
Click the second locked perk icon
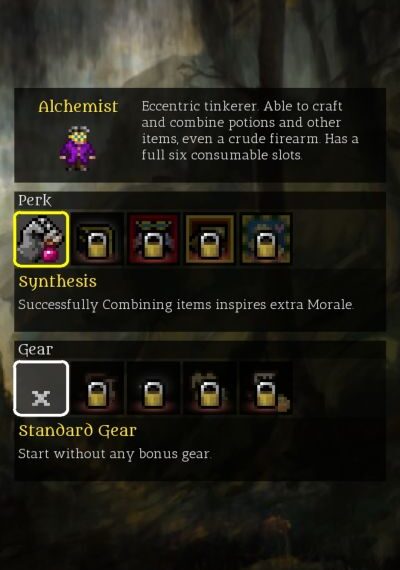[97, 239]
